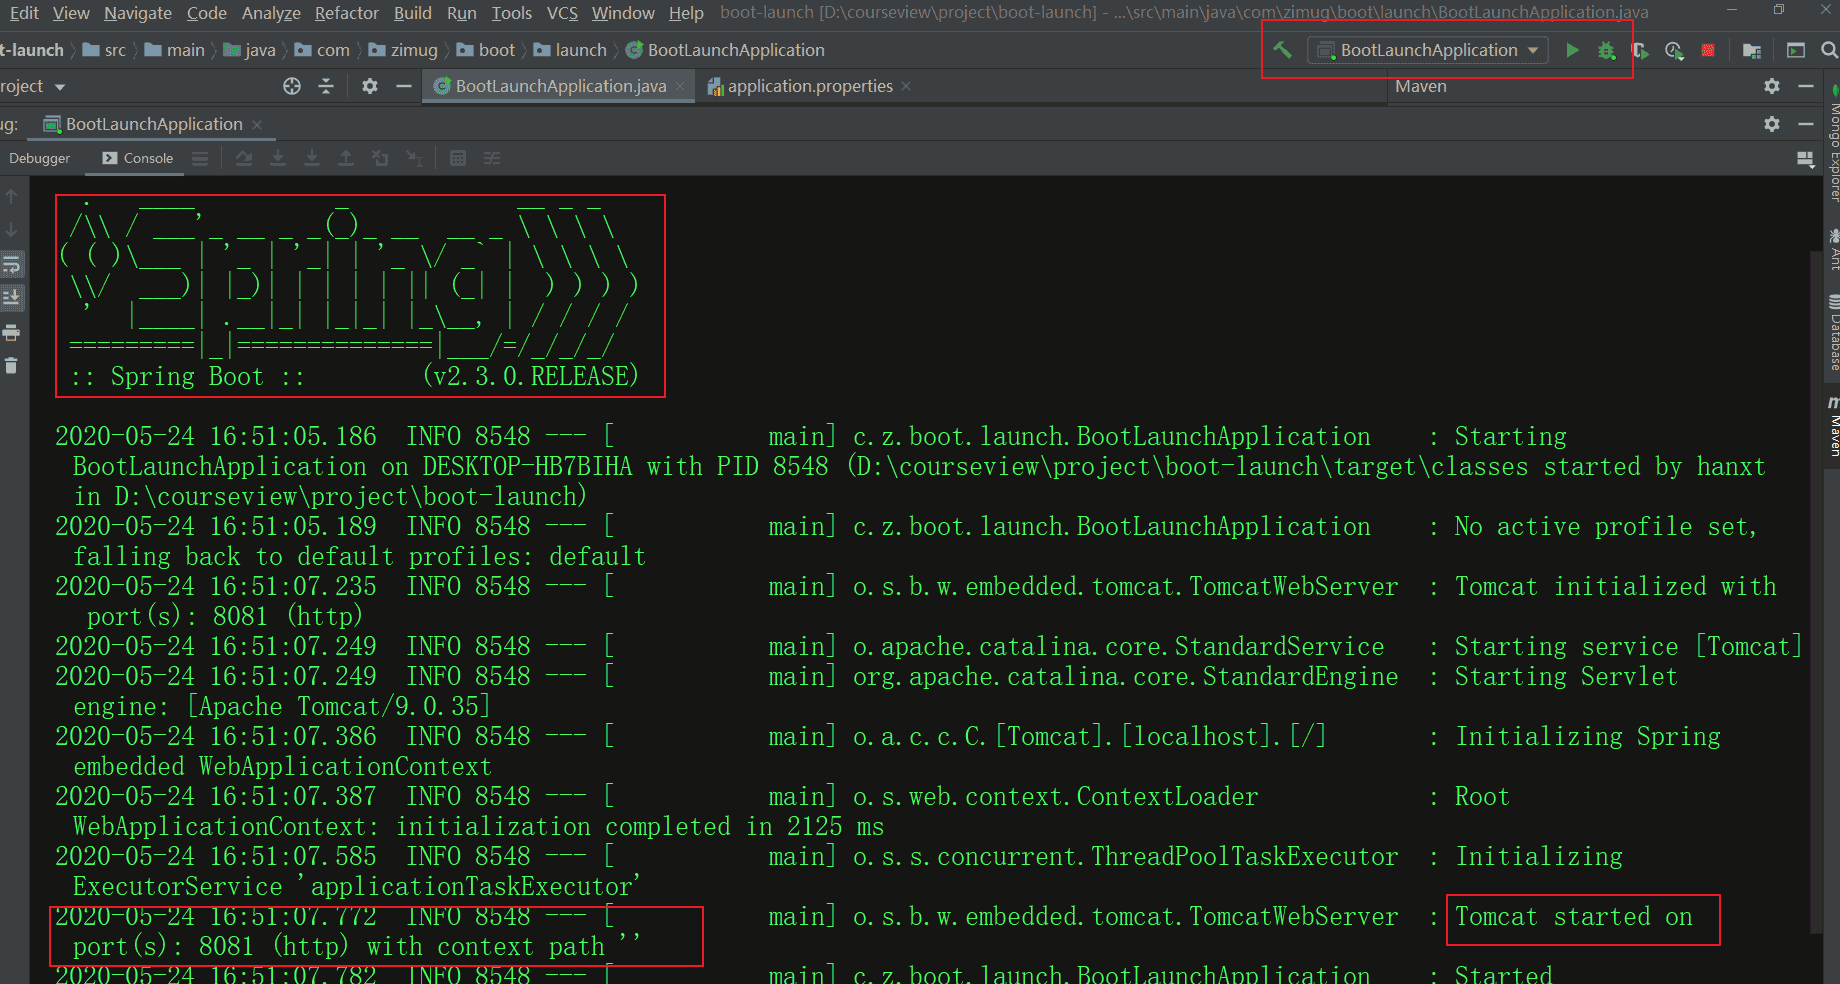1840x984 pixels.
Task: Close the BootLaunchApplication debug session tab
Action: [257, 124]
